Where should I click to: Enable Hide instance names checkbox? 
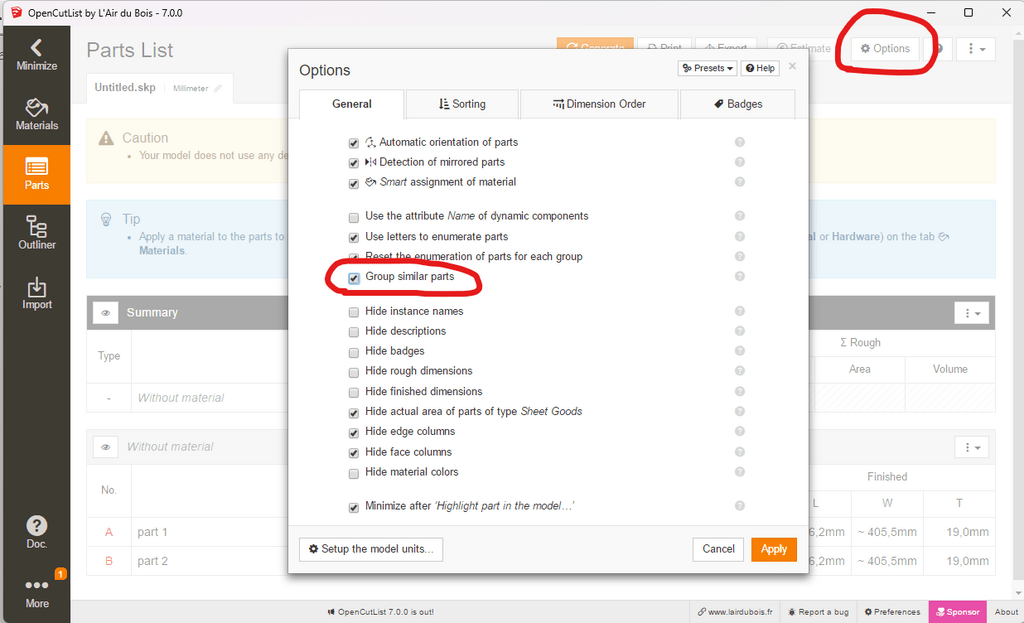pyautogui.click(x=354, y=312)
